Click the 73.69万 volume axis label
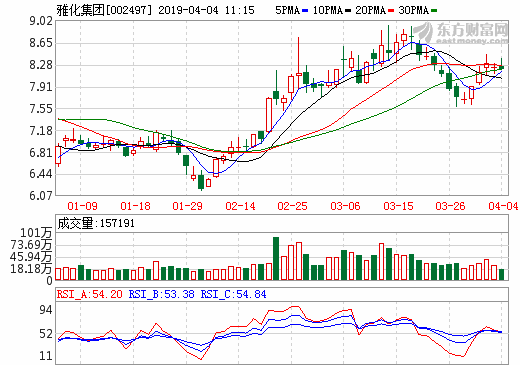This screenshot has width=520, height=365. 31,245
